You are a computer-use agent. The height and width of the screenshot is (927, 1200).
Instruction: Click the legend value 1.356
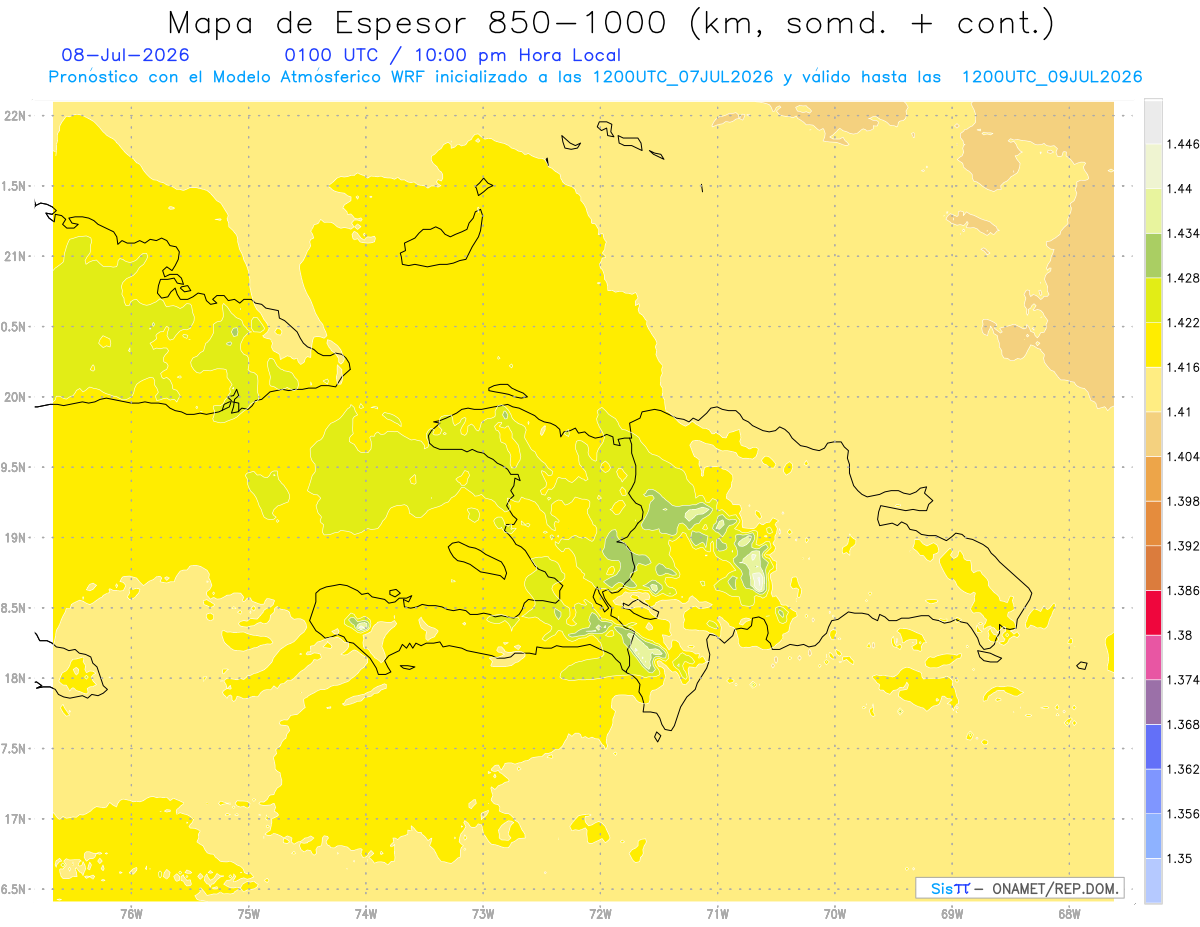point(1183,814)
